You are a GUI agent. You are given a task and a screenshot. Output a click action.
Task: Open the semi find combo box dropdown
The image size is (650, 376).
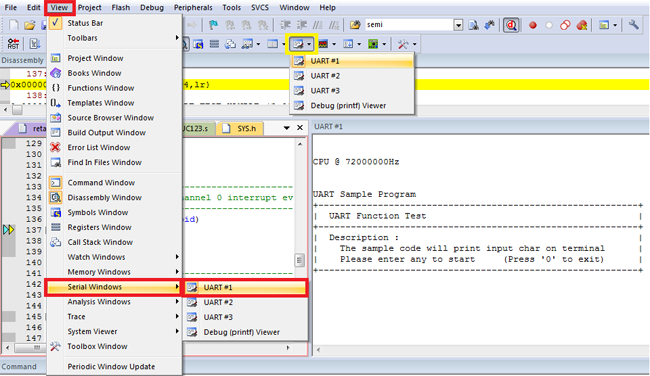(x=458, y=25)
